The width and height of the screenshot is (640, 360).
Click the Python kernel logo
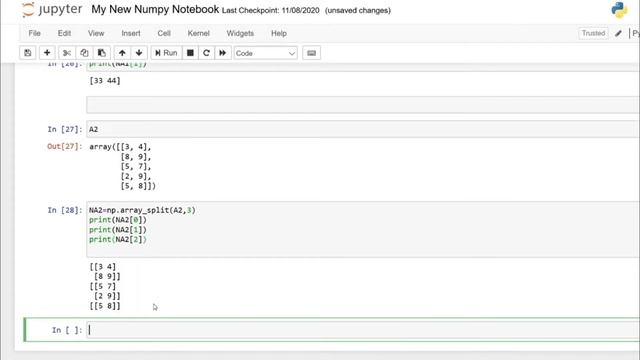619,10
